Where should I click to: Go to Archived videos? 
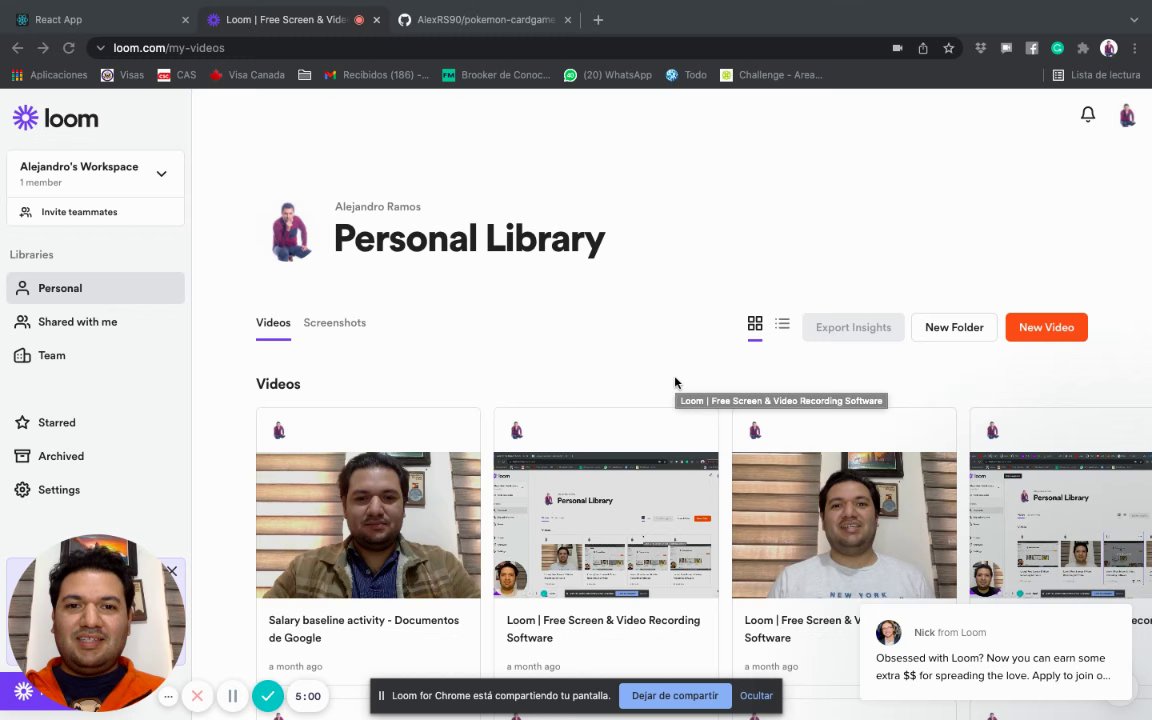click(x=96, y=456)
